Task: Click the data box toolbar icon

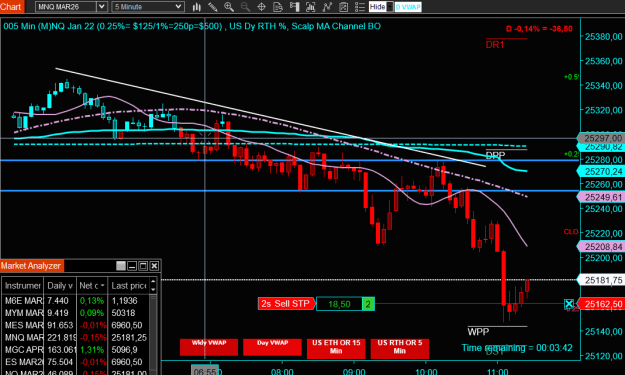Action: coord(343,7)
